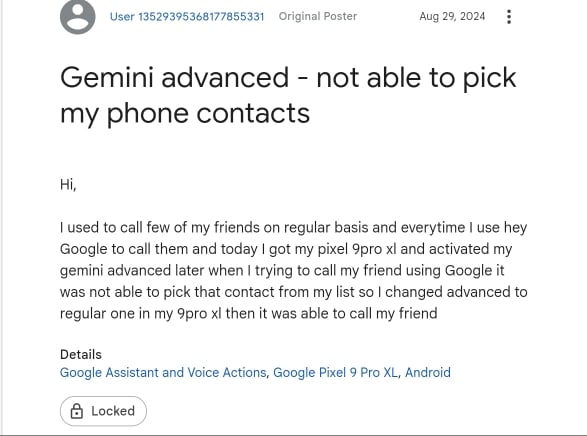Click the line starting 'was not able to pick'

click(294, 292)
